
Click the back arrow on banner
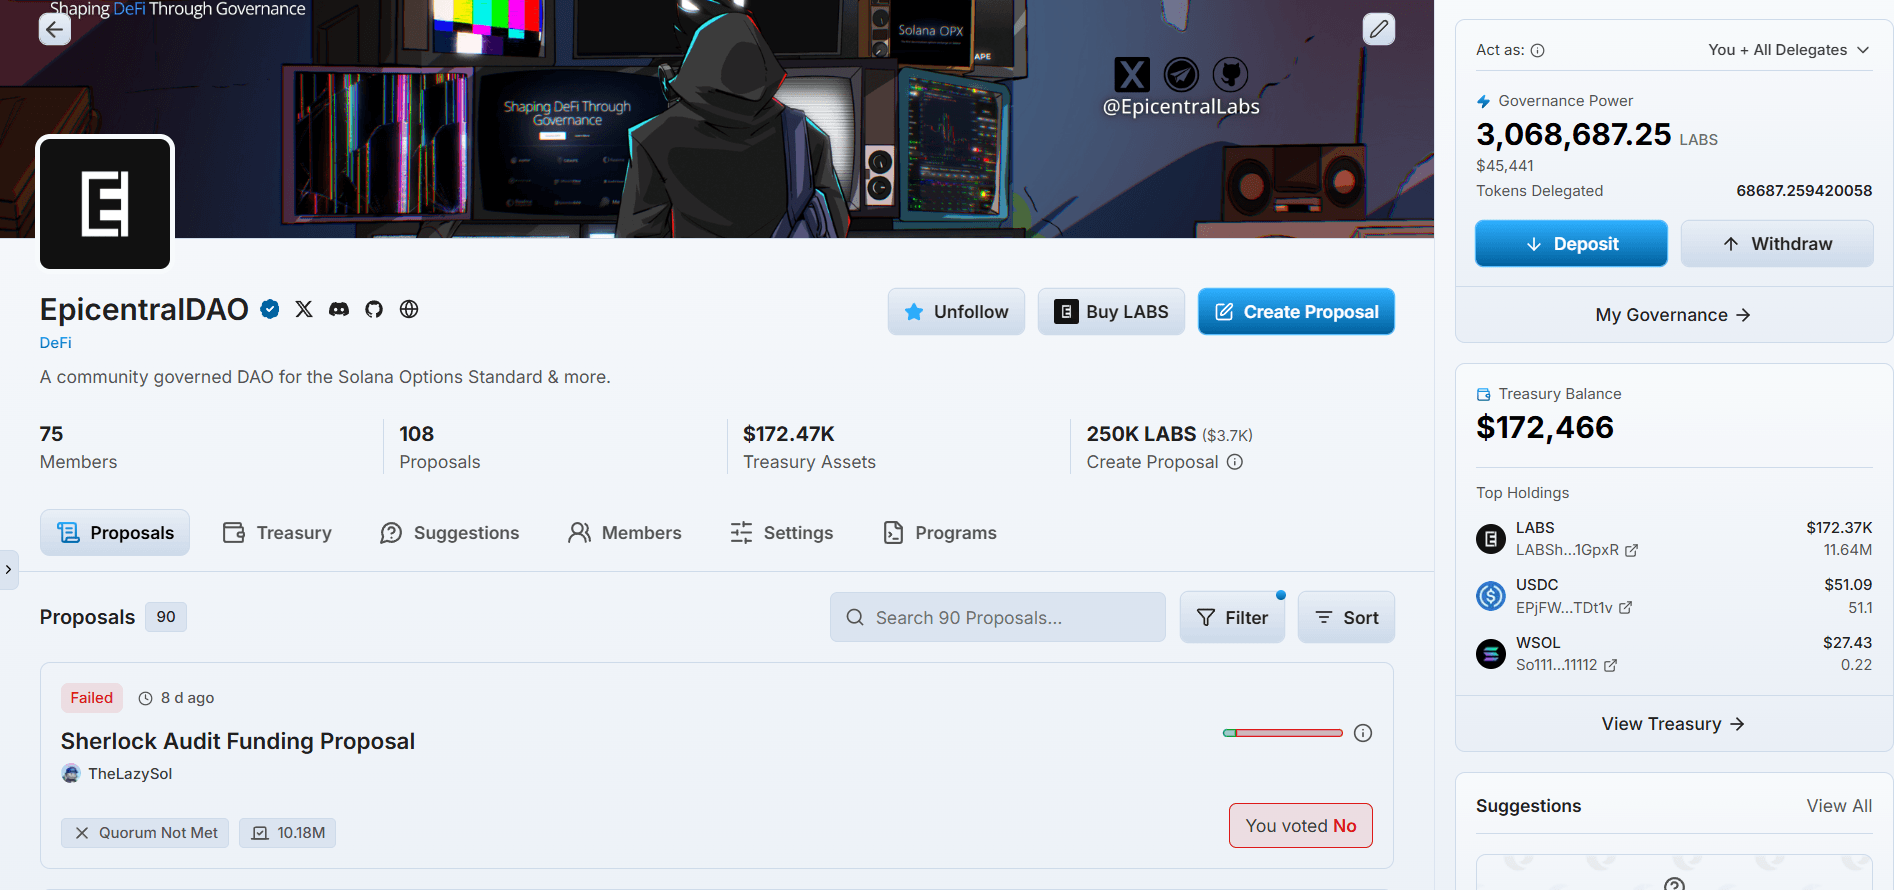pos(55,29)
